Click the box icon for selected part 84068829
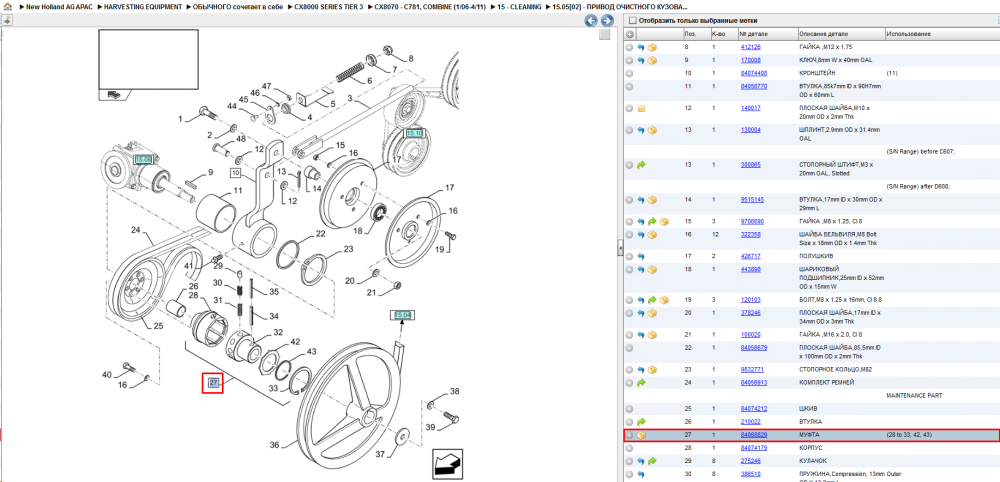The height and width of the screenshot is (482, 1000). pos(641,435)
